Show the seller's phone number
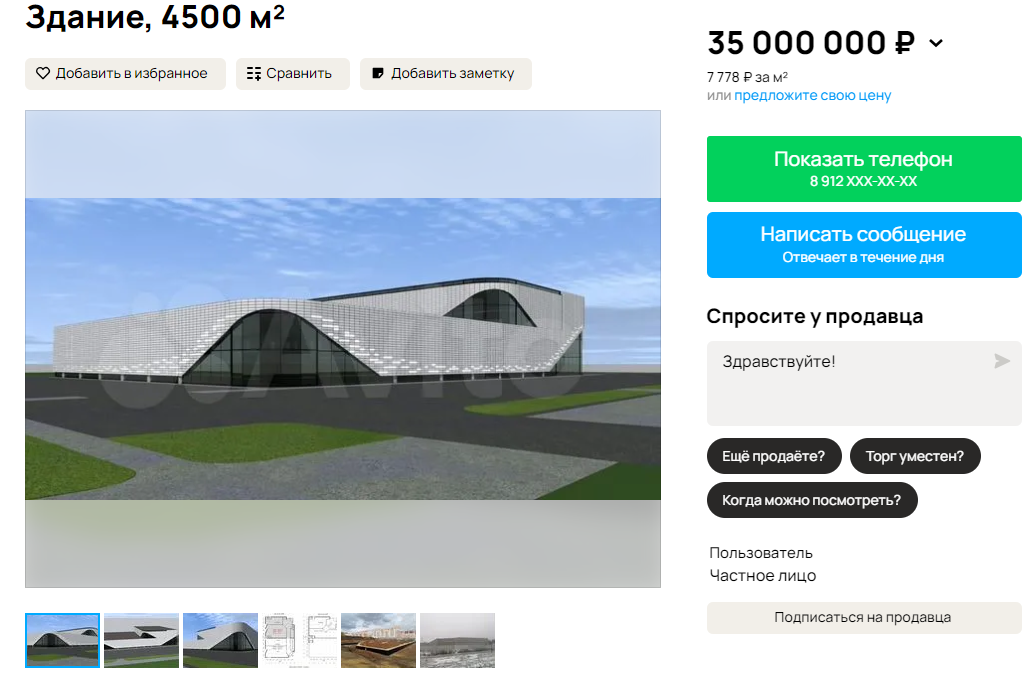The image size is (1028, 690). (863, 169)
